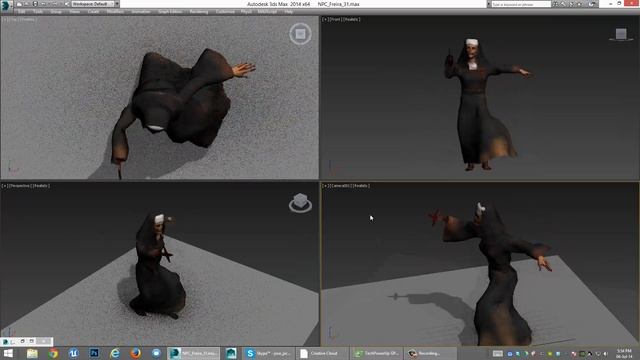This screenshot has height=360, width=640.
Task: Click the ViewCube in the Top viewport
Action: (300, 34)
